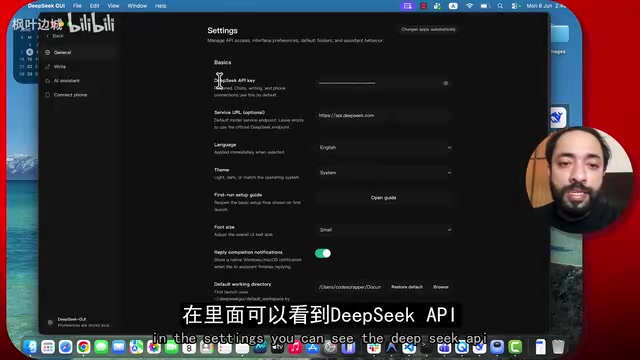Click the General section's sidebar icon
640x360 pixels.
tap(48, 52)
